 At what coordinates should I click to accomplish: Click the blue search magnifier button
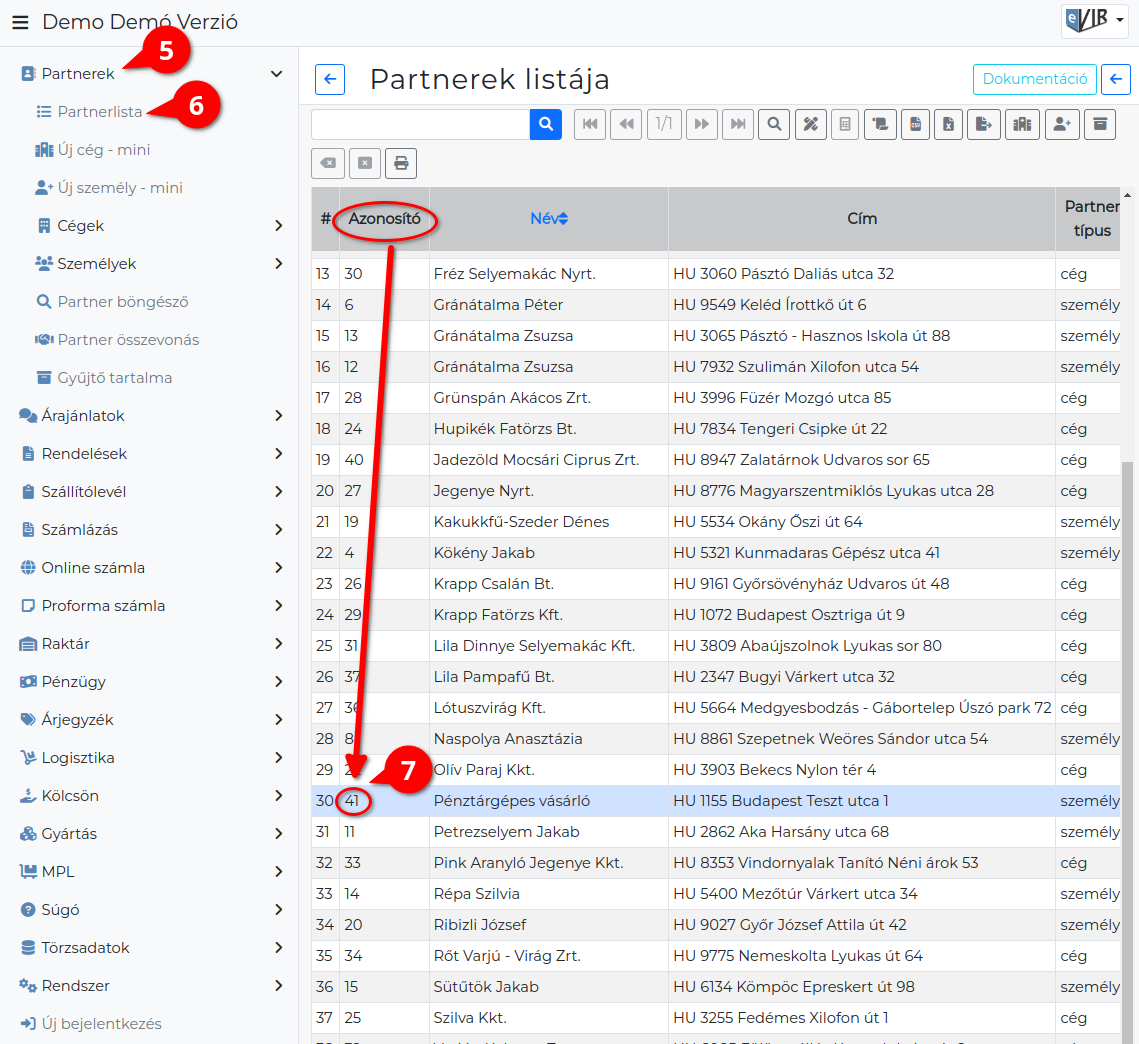546,124
